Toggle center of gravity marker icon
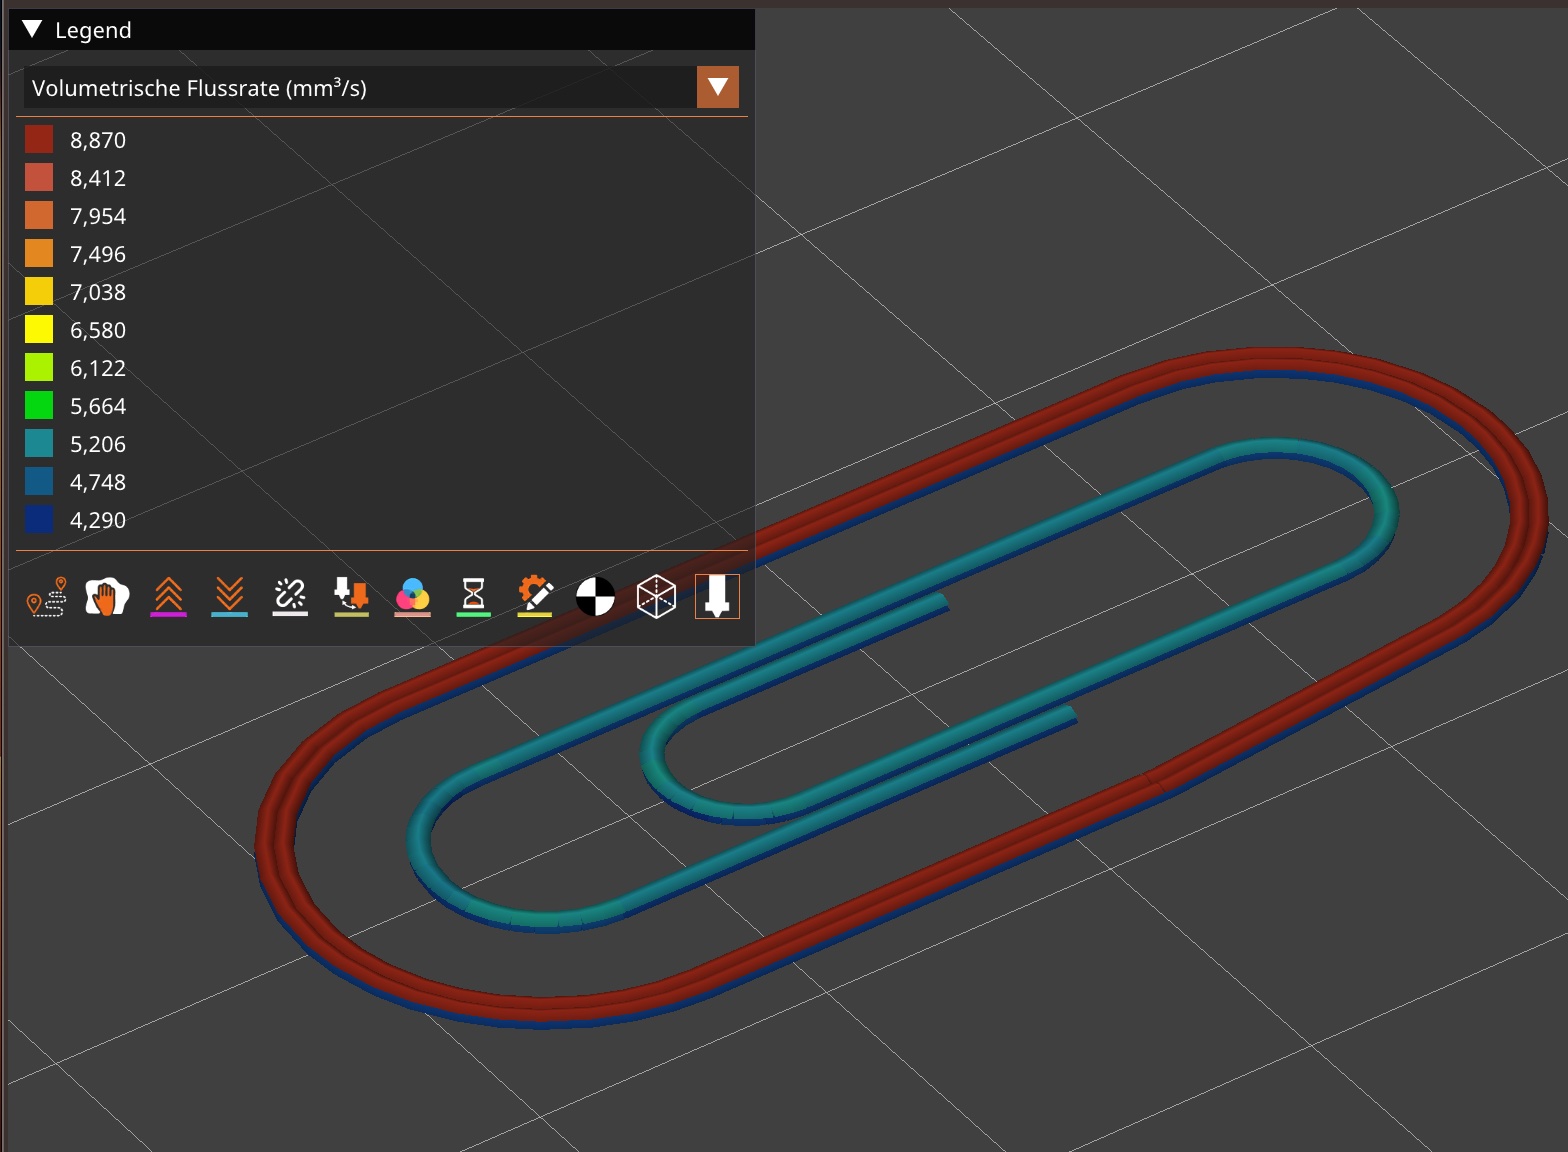This screenshot has height=1152, width=1568. pyautogui.click(x=595, y=597)
